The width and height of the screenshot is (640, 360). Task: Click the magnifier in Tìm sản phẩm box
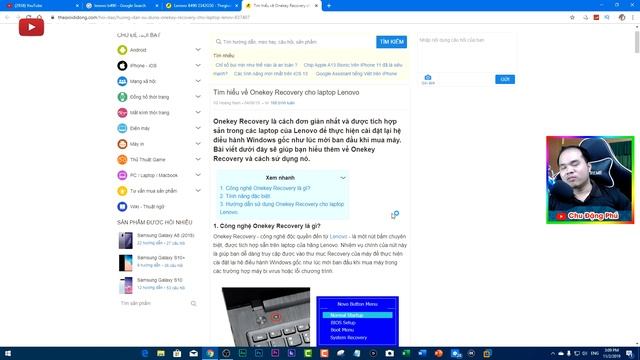point(193,303)
